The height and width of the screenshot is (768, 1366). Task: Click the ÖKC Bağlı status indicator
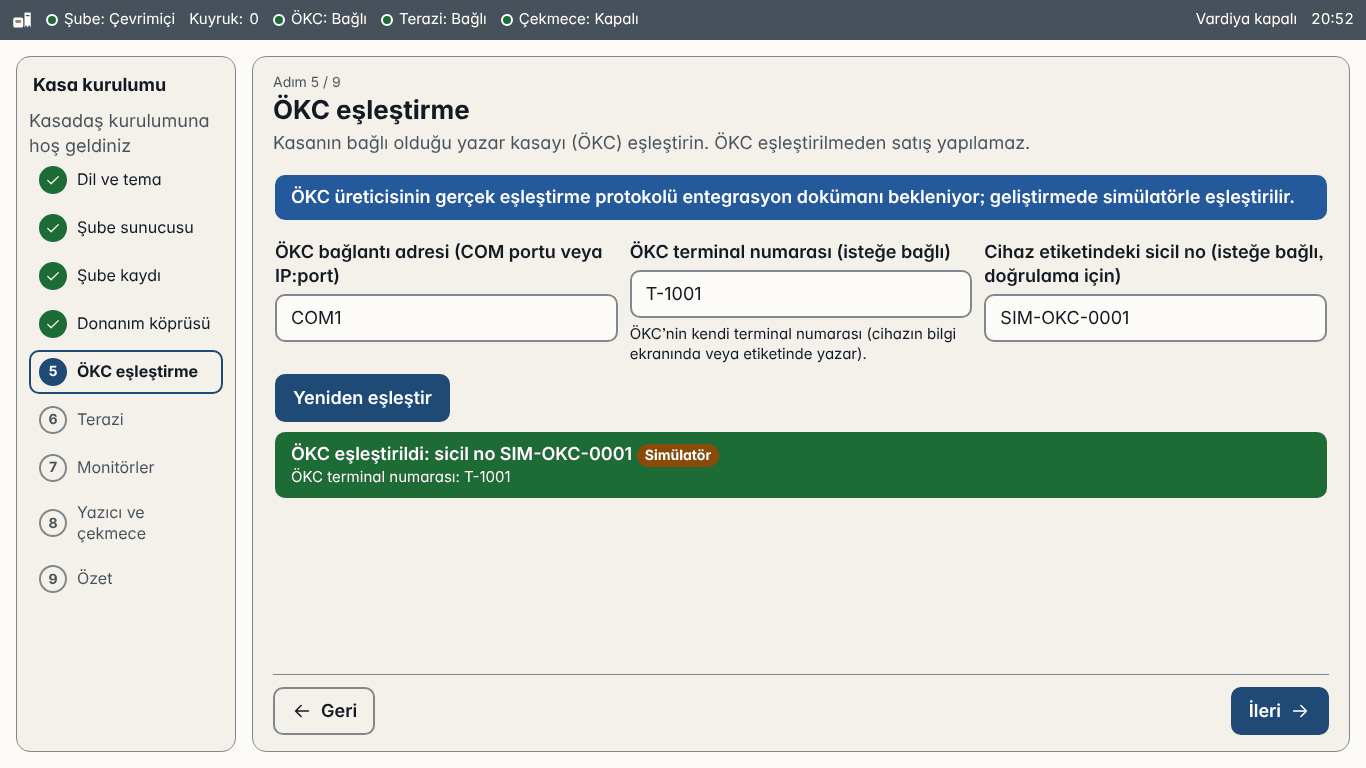(320, 19)
